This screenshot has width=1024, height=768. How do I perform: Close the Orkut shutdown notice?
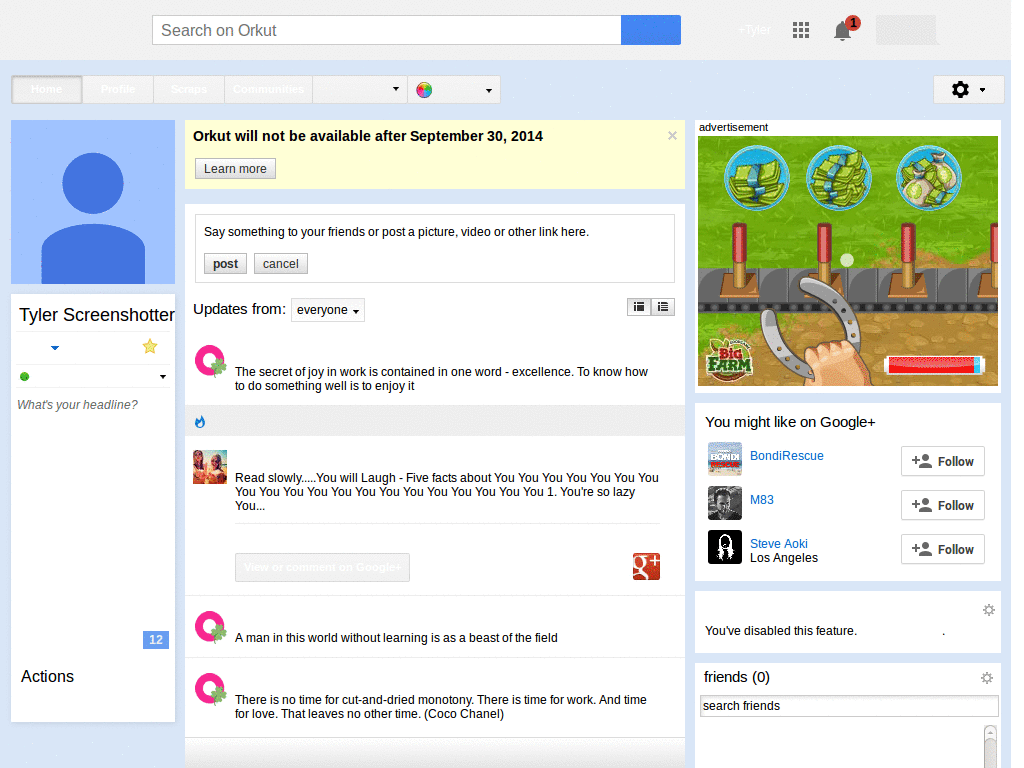point(672,136)
